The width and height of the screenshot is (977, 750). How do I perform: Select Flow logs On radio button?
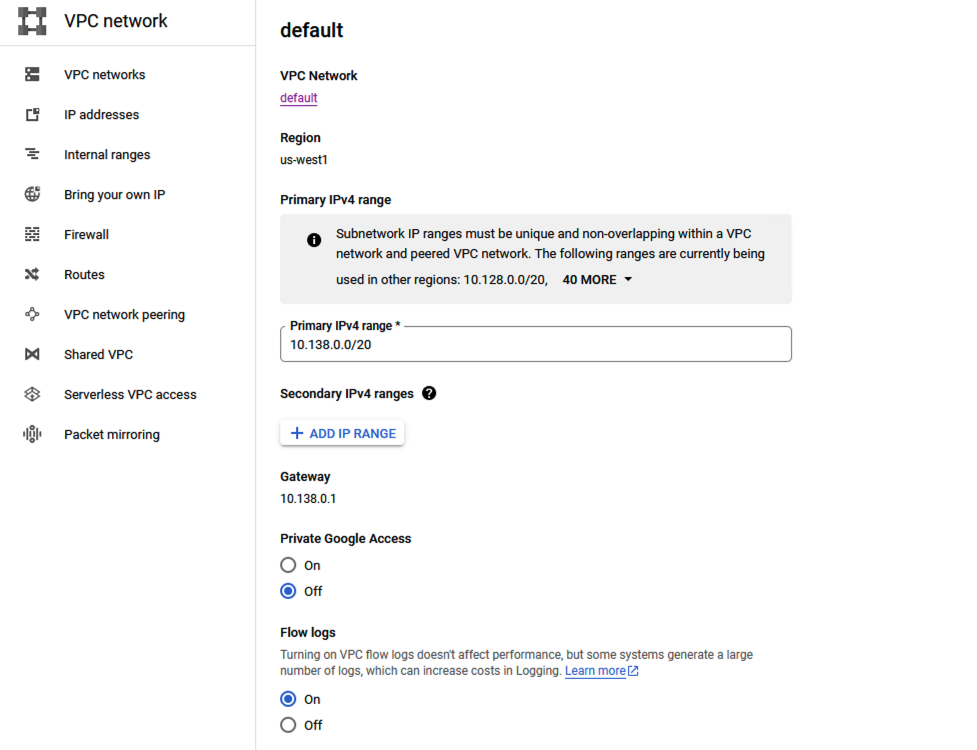[x=288, y=699]
